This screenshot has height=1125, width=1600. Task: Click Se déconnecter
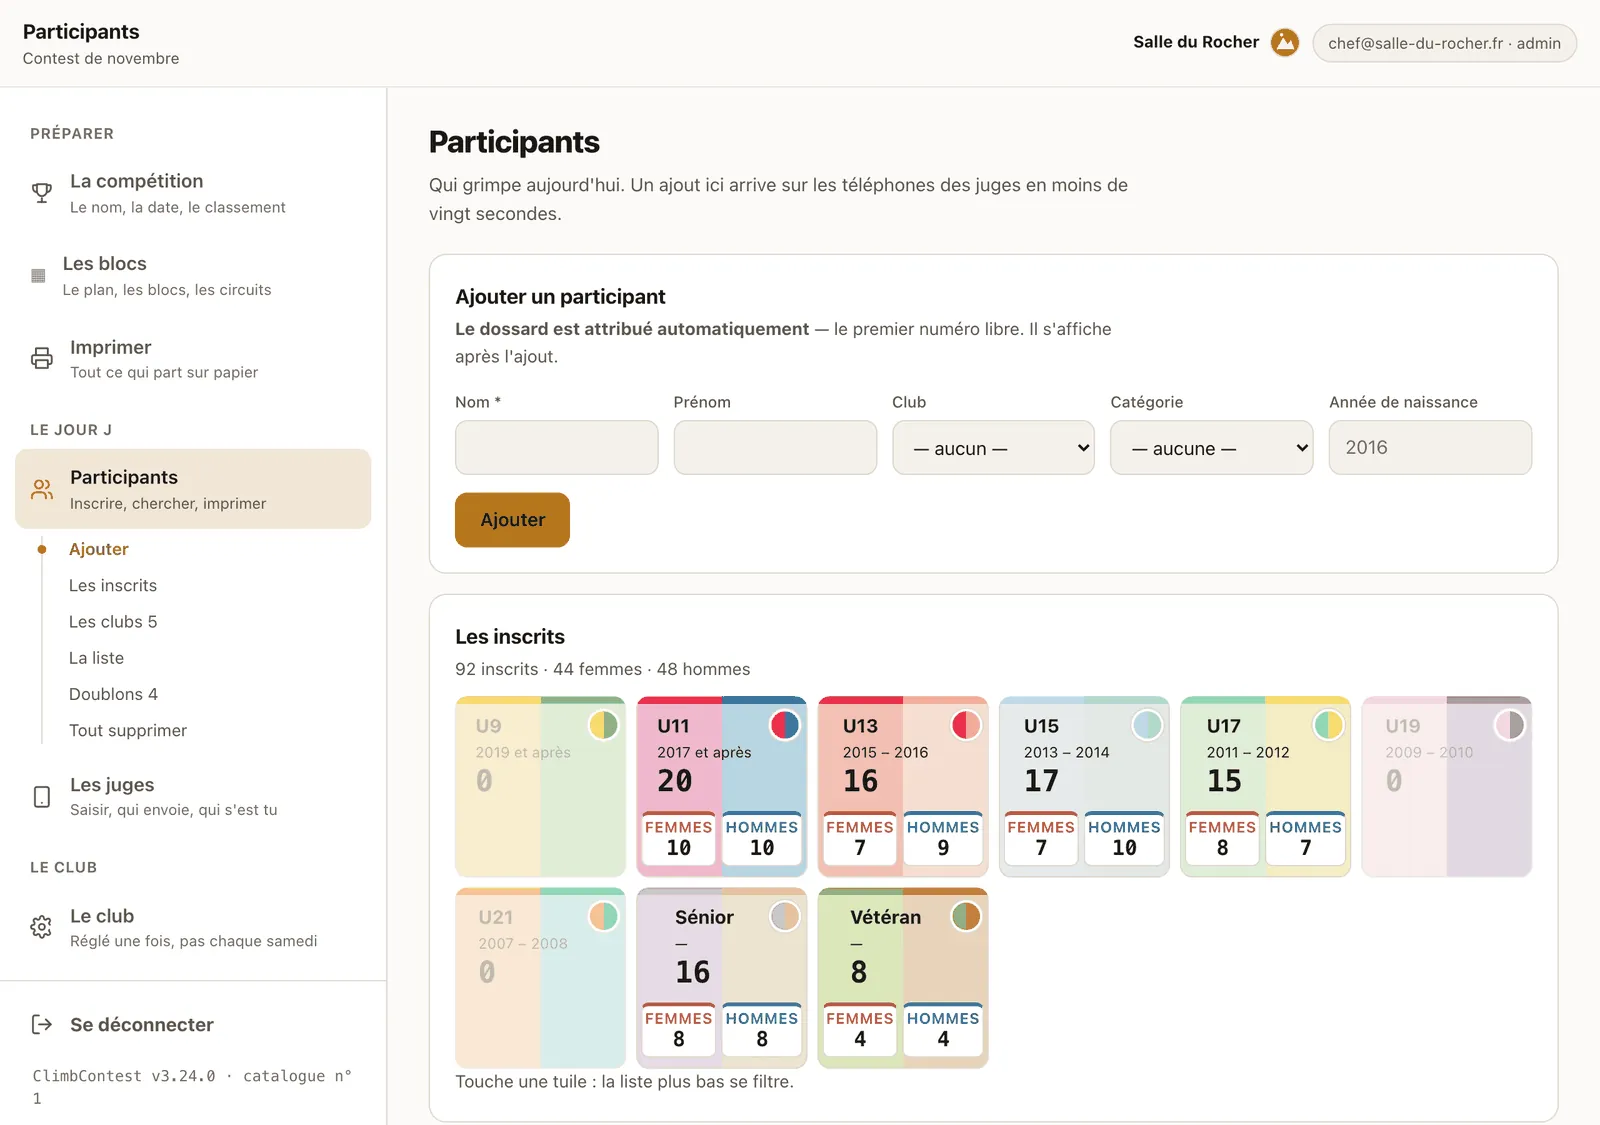click(x=142, y=1024)
